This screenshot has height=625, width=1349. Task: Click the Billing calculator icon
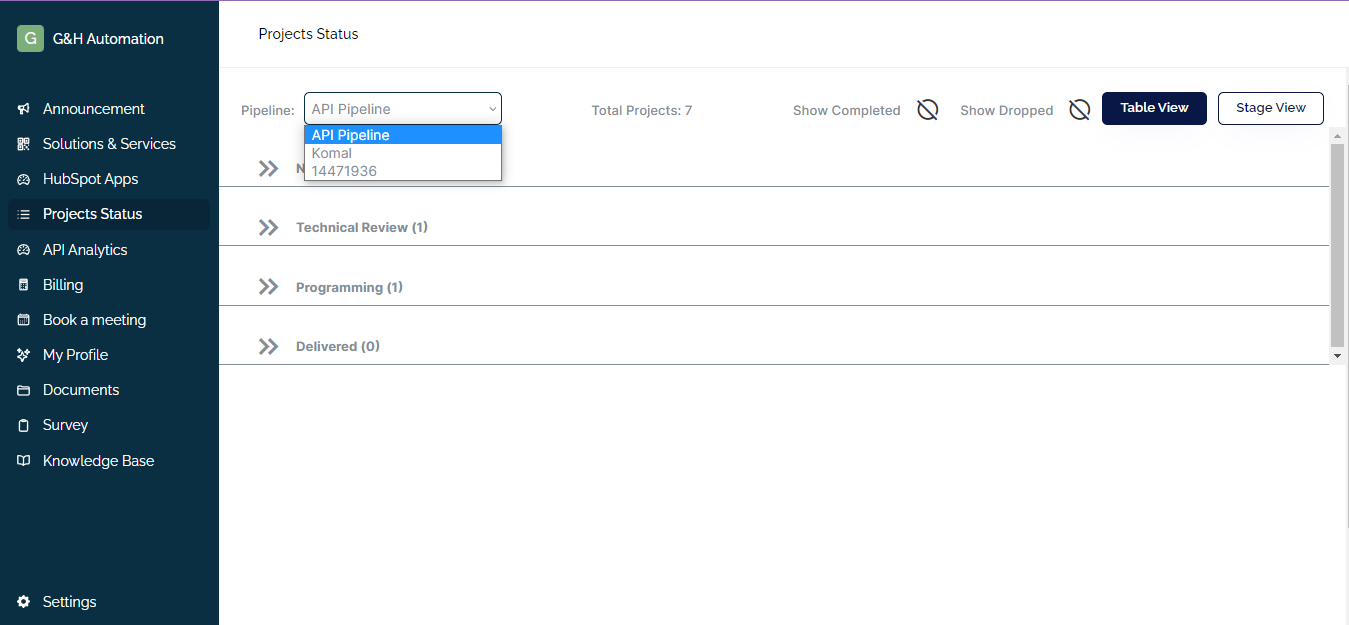point(24,285)
